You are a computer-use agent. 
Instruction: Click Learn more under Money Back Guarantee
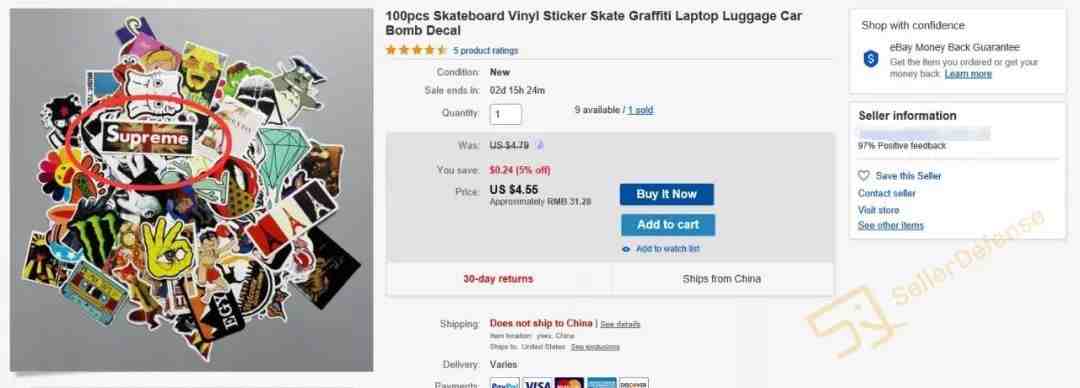[x=968, y=74]
